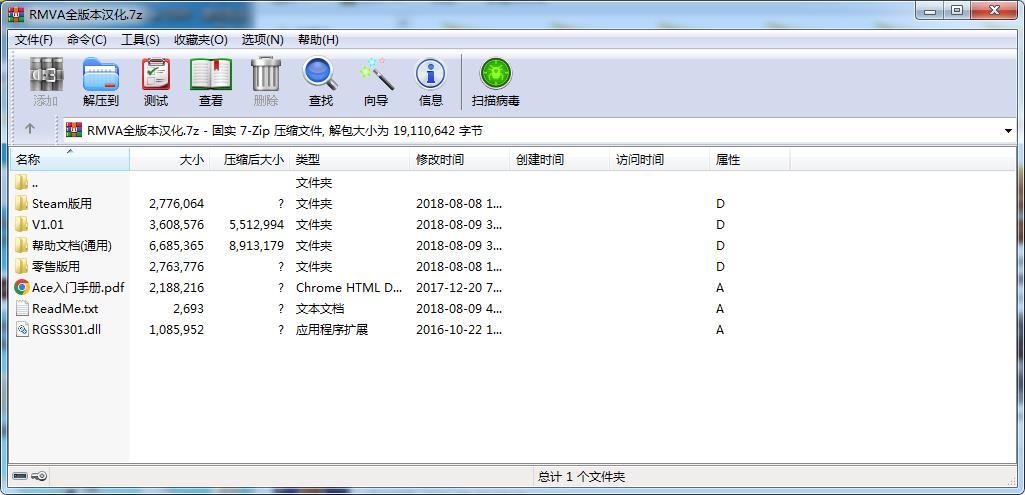Sort by 属性 column header
Image resolution: width=1025 pixels, height=495 pixels.
coord(750,160)
